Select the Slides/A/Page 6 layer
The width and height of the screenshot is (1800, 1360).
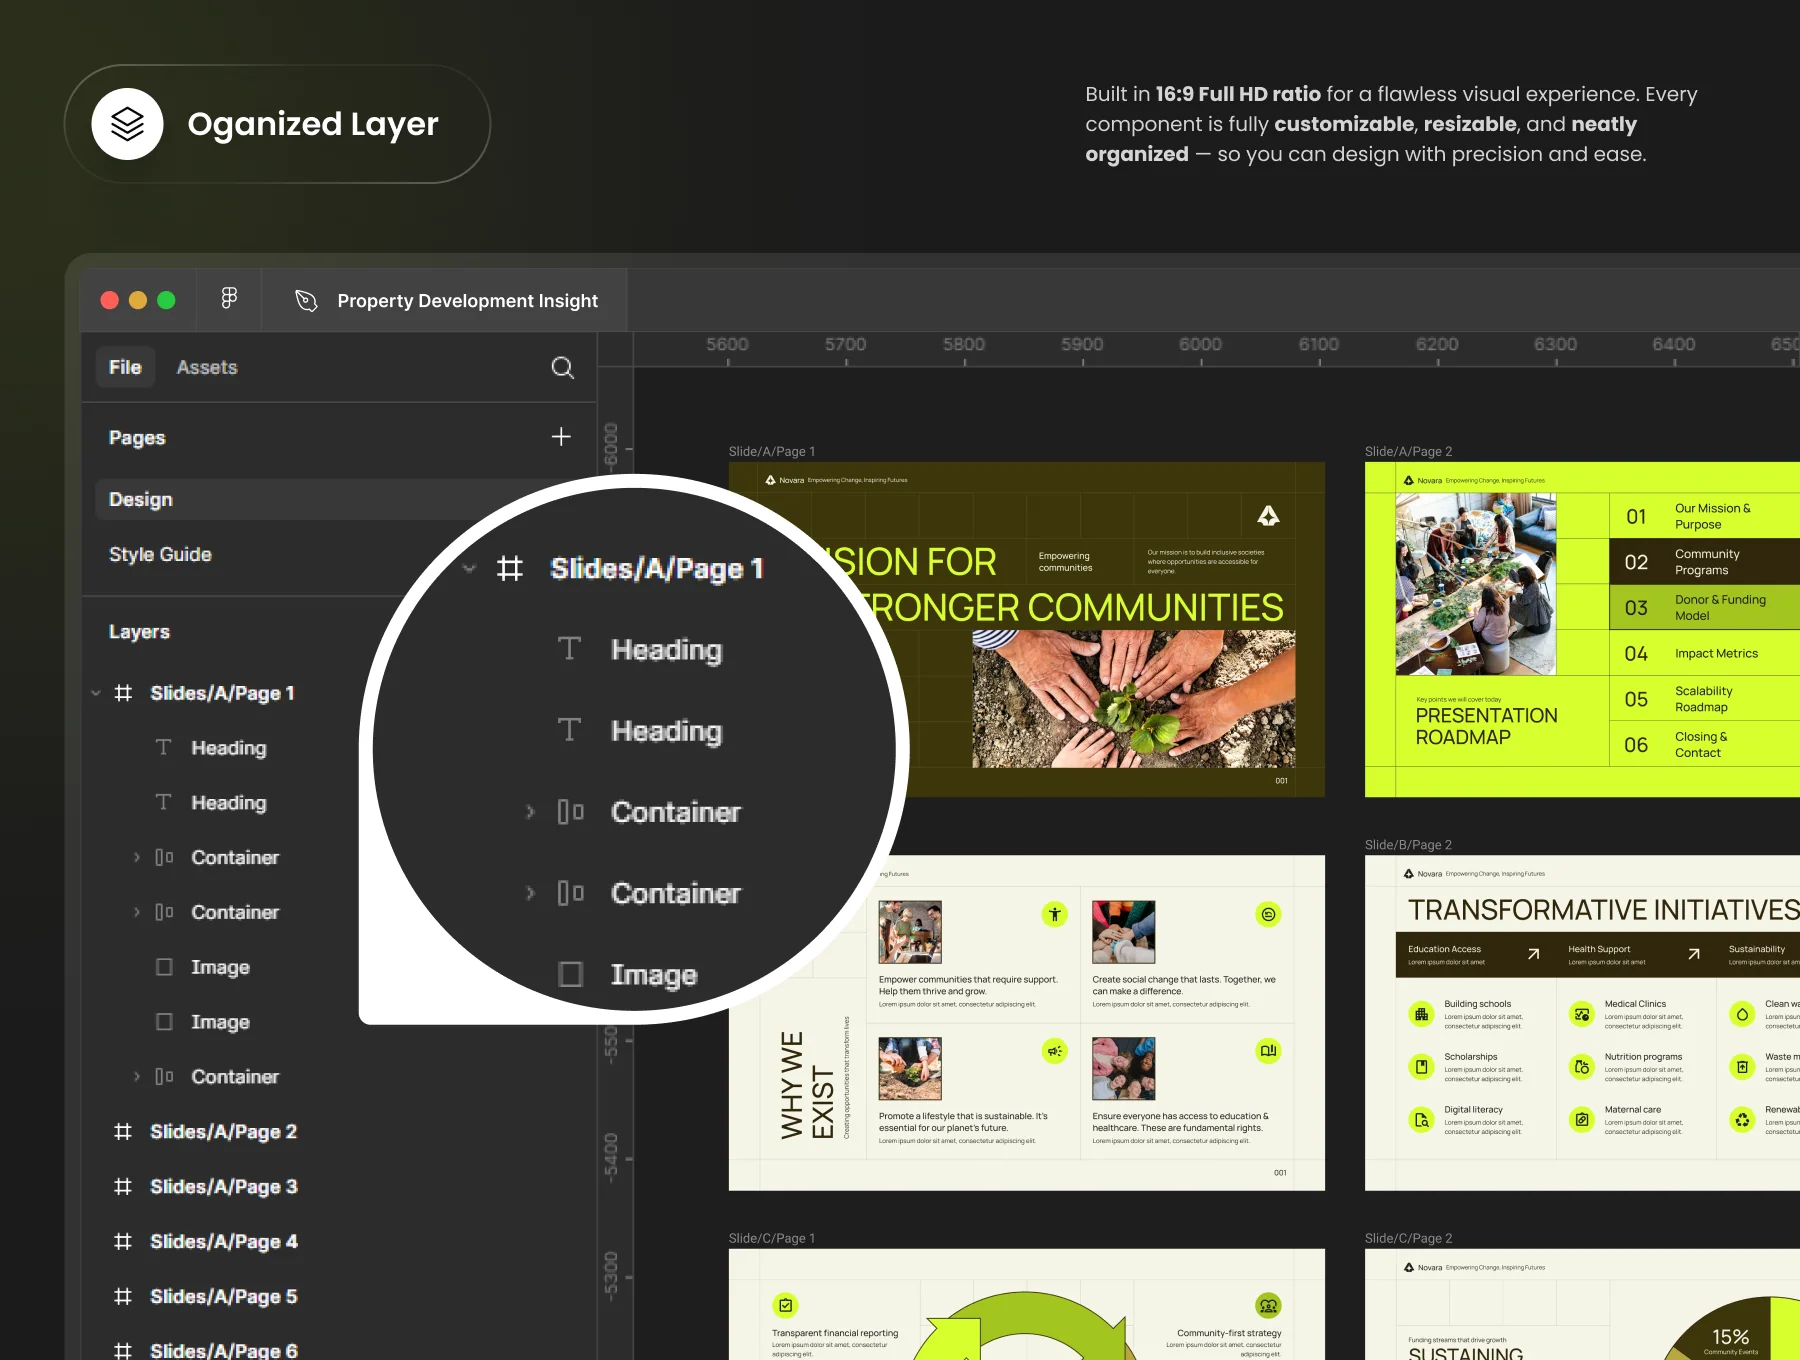(x=224, y=1350)
